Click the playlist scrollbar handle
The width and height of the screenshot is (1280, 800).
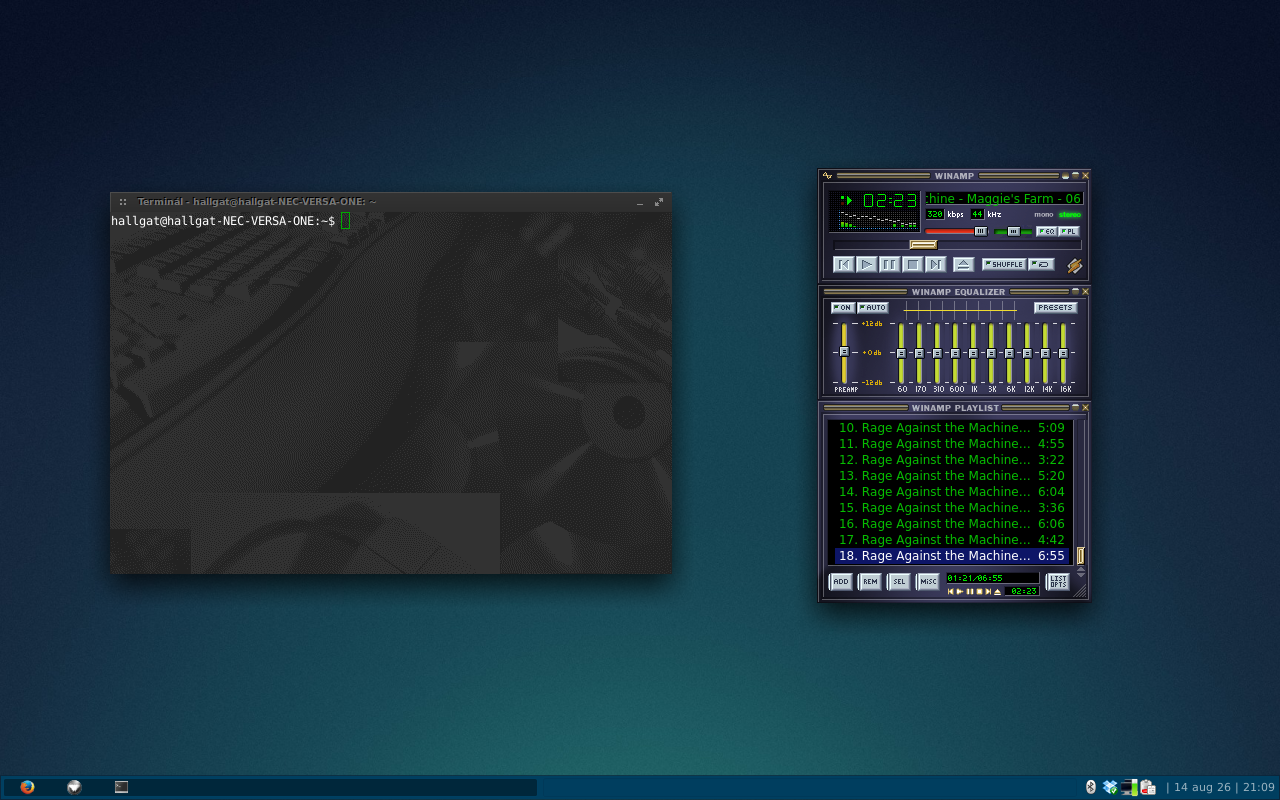point(1080,555)
